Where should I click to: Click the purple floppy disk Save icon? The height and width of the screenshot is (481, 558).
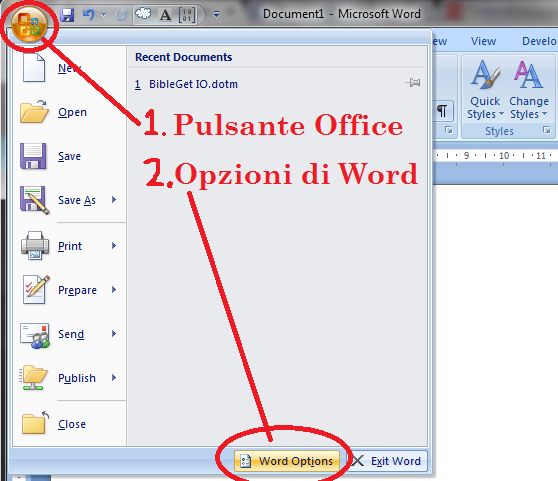pos(33,156)
